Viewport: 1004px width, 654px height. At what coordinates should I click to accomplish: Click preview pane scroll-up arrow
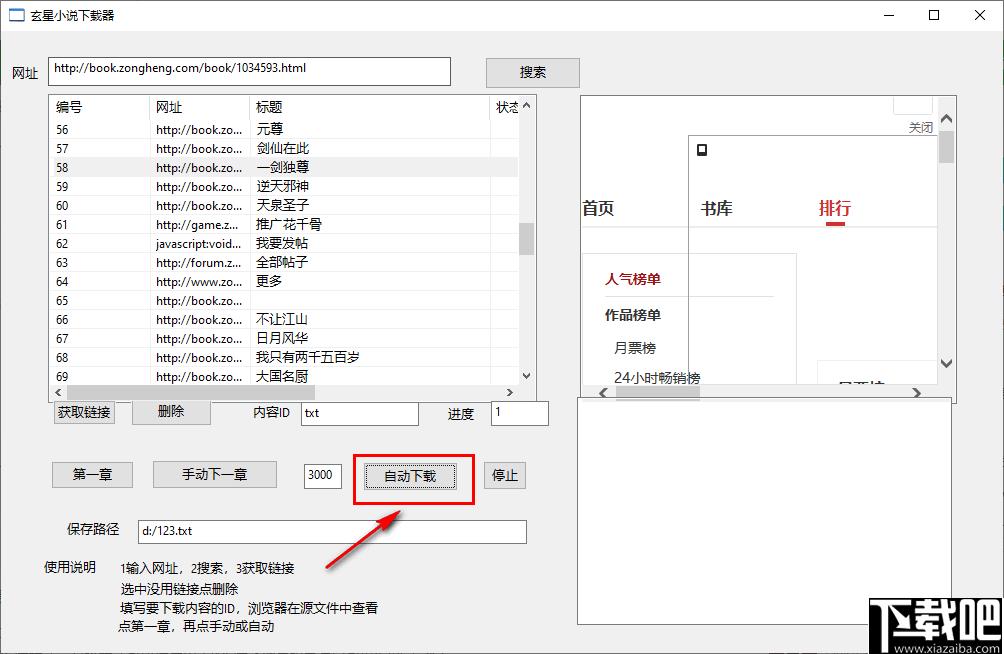coord(946,119)
